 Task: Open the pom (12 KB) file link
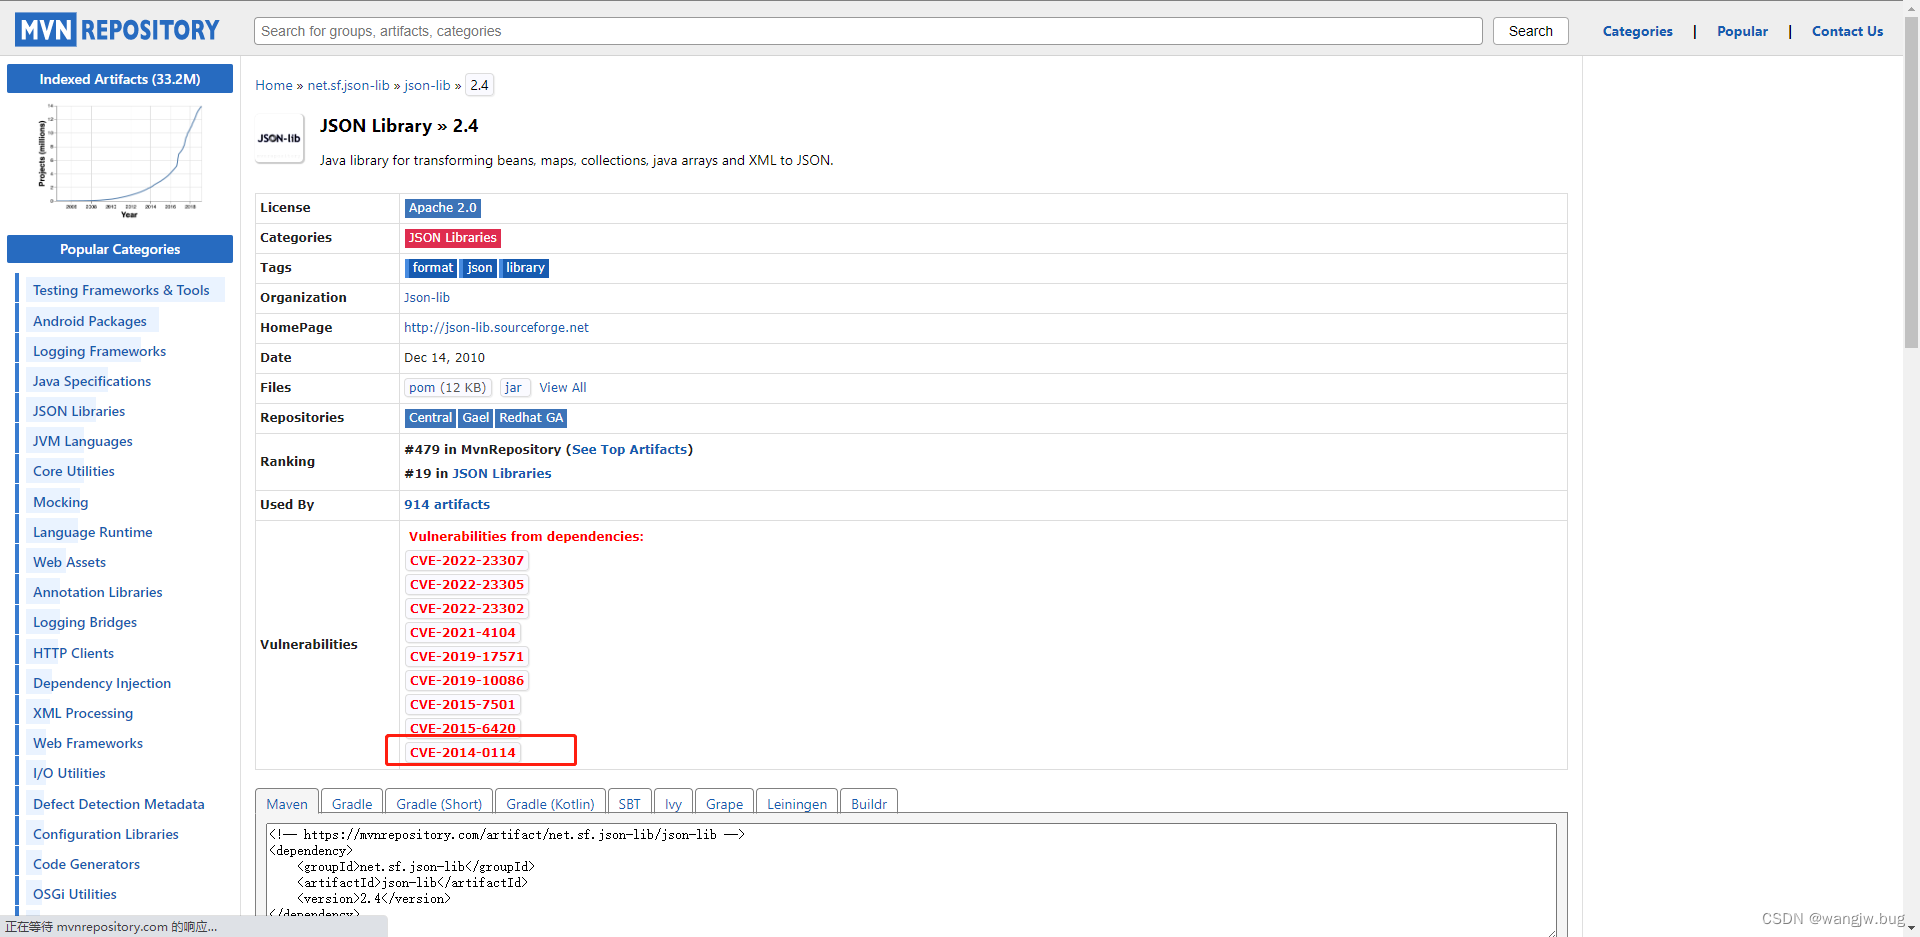pyautogui.click(x=447, y=388)
